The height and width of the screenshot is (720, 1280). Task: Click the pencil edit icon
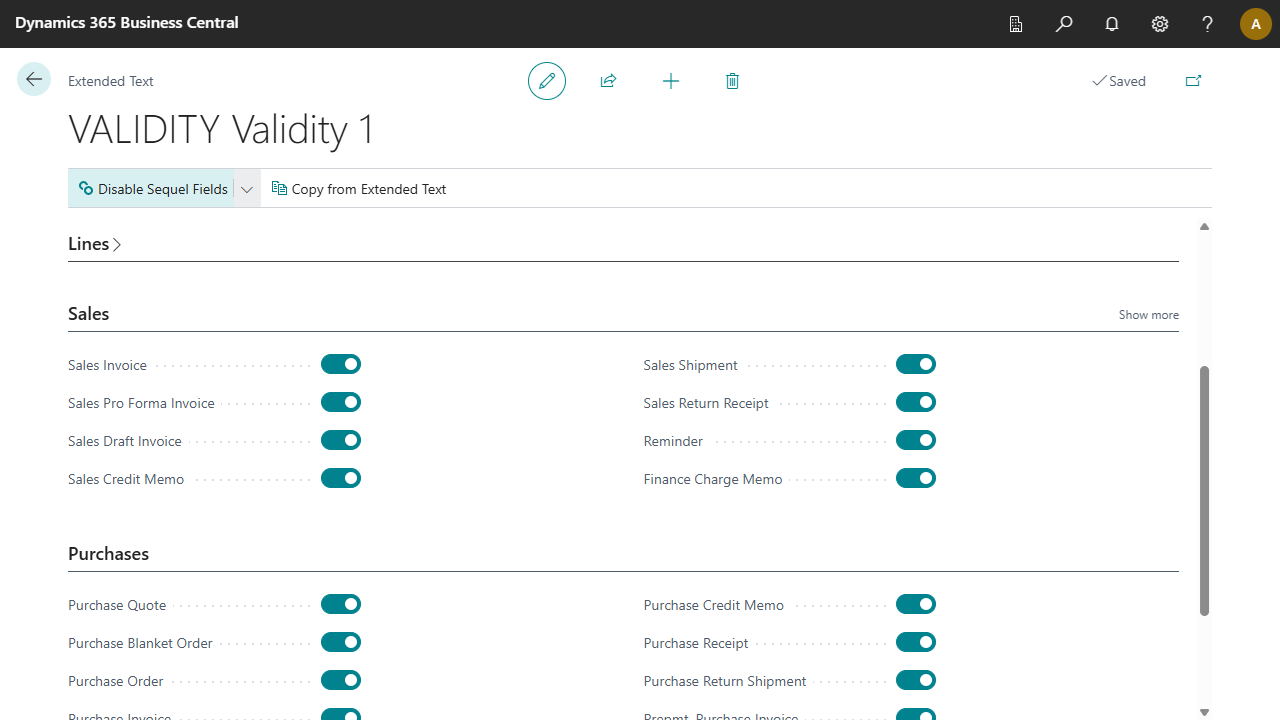[547, 81]
